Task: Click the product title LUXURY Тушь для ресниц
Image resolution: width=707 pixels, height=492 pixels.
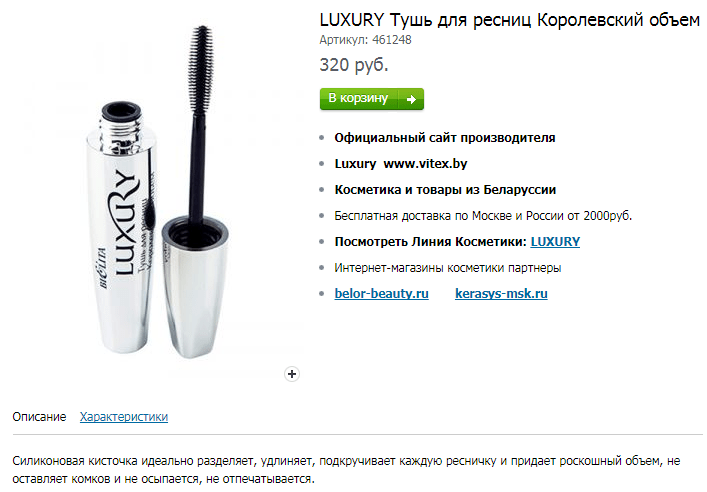Action: click(x=510, y=20)
